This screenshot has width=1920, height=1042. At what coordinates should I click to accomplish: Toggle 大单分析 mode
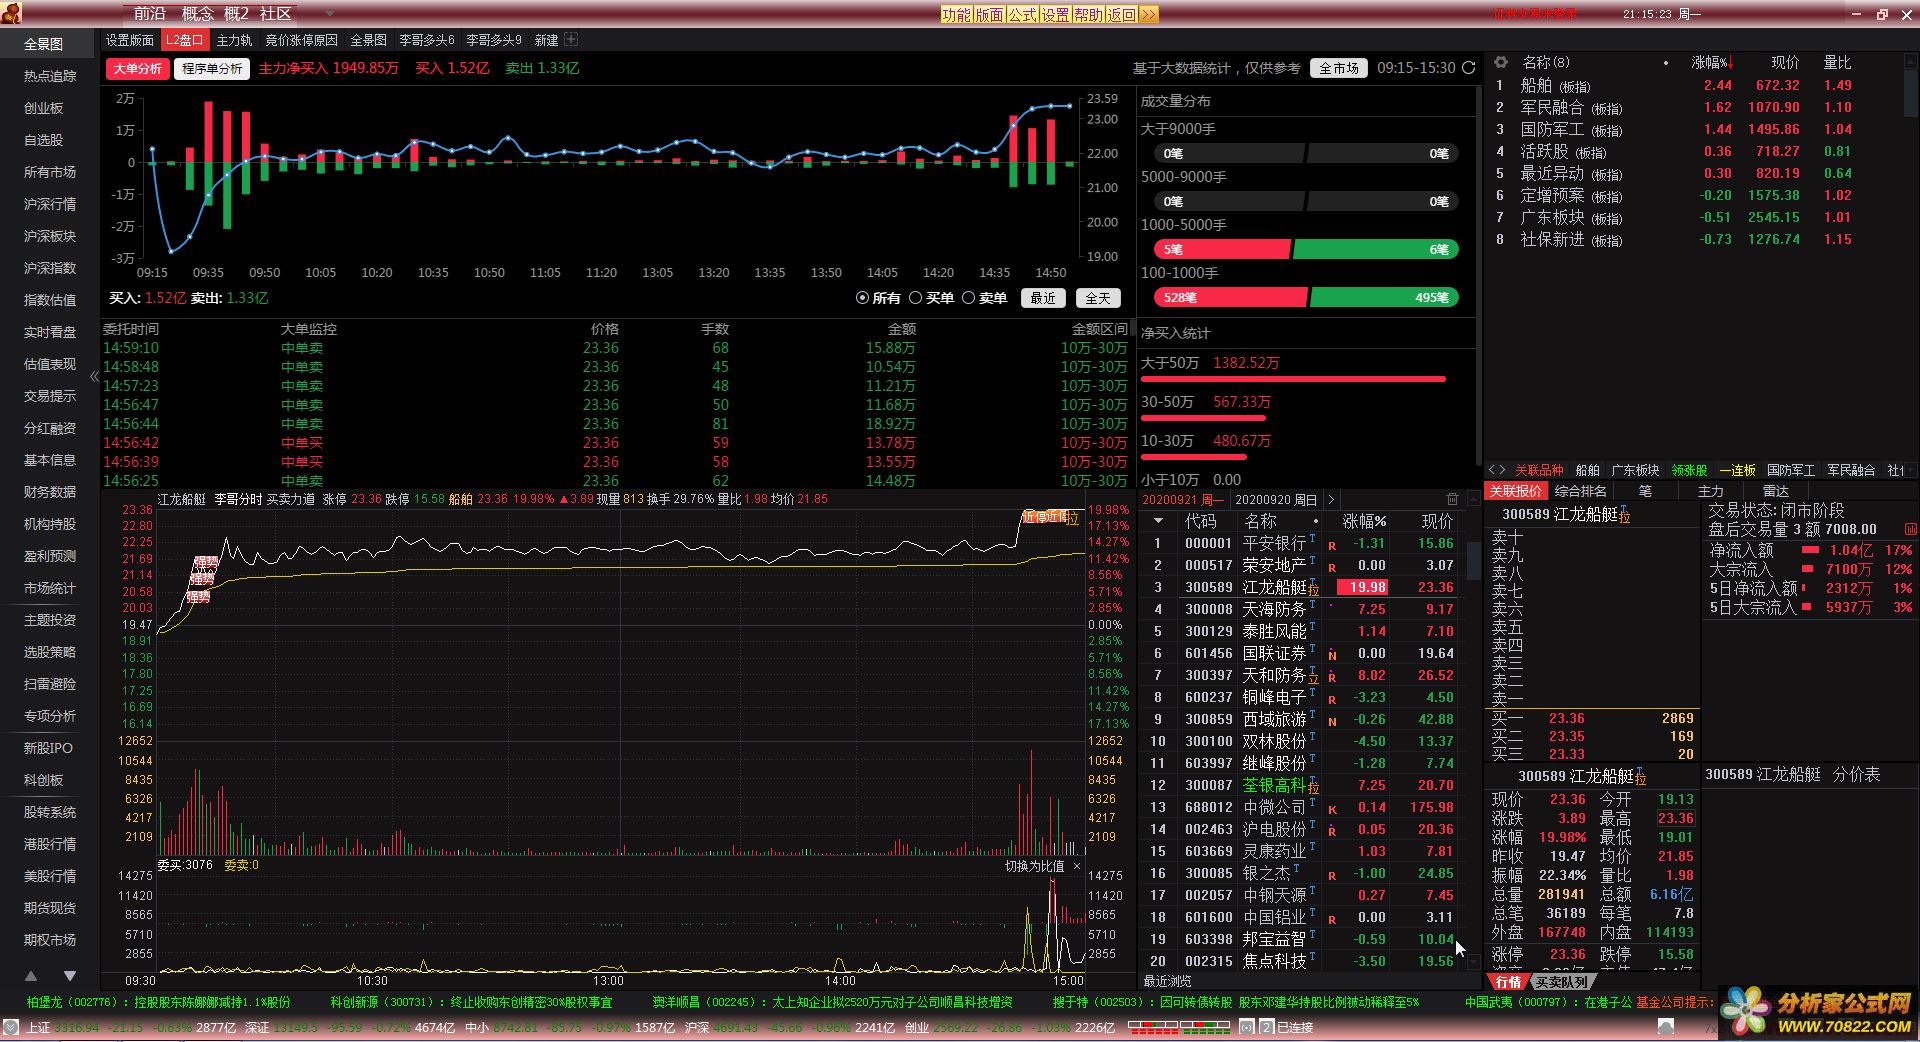point(137,69)
